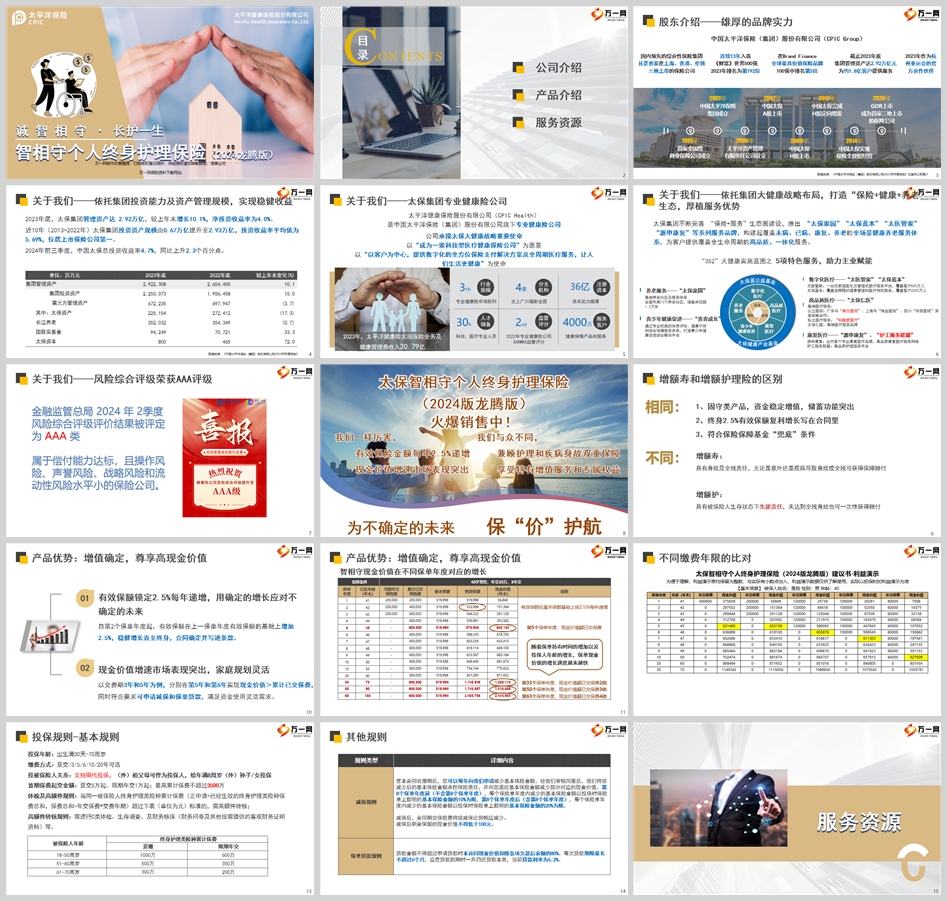Click the 详细内容 table header
Image resolution: width=947 pixels, height=901 pixels.
pyautogui.click(x=502, y=760)
